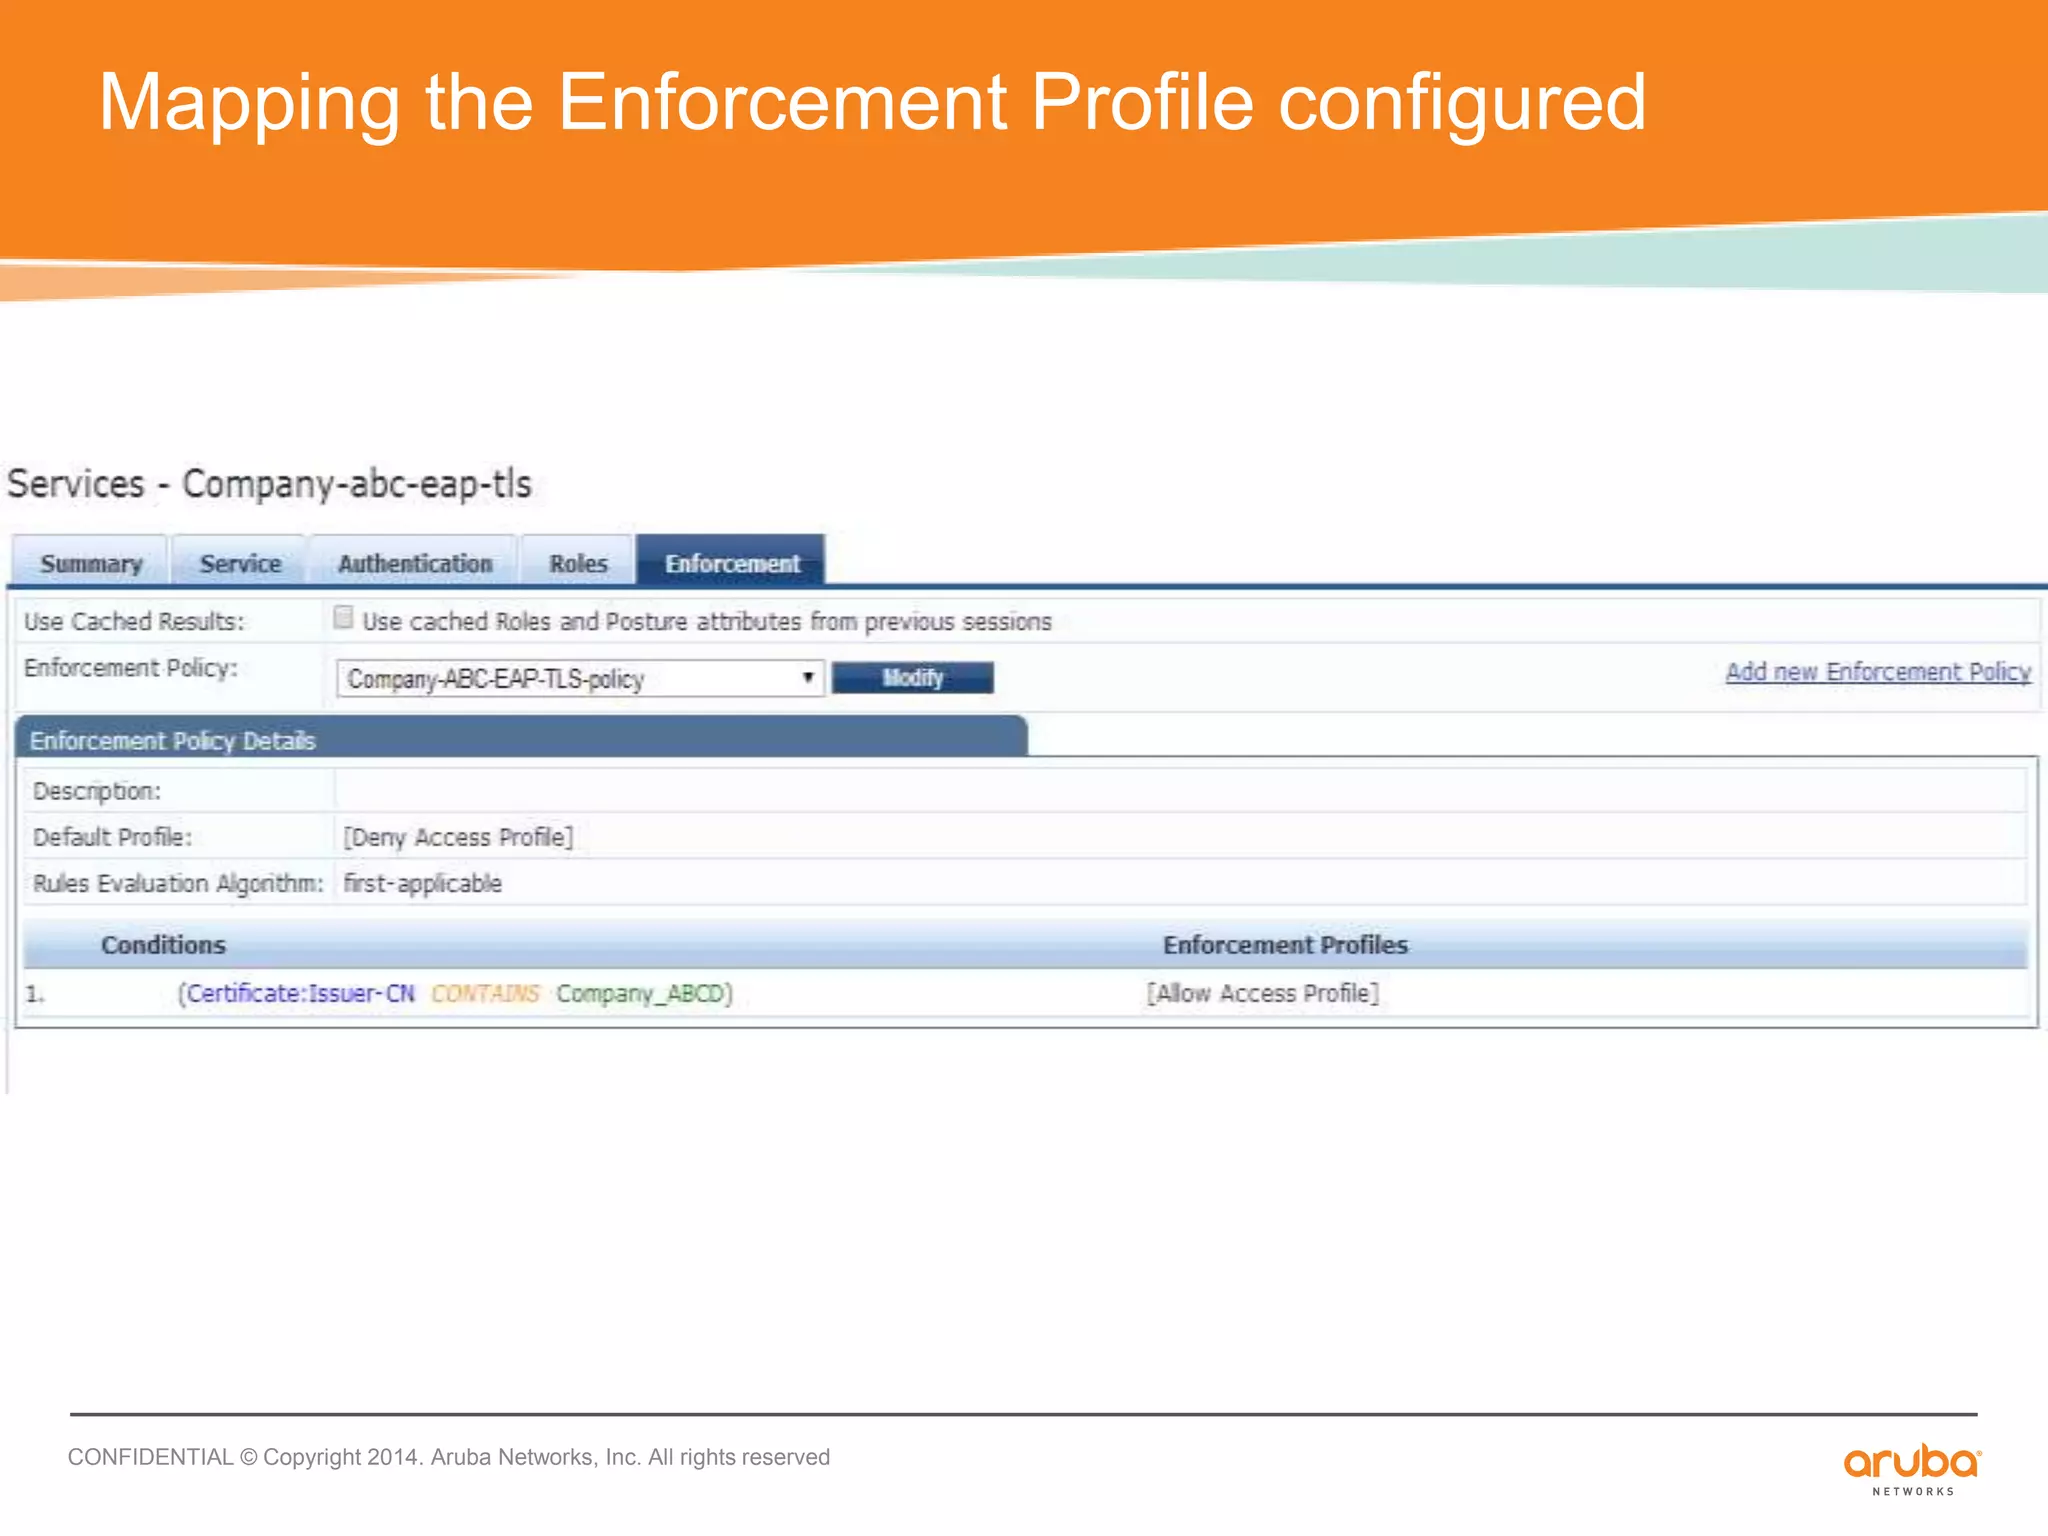
Task: Click the Default Profile label
Action: 112,837
